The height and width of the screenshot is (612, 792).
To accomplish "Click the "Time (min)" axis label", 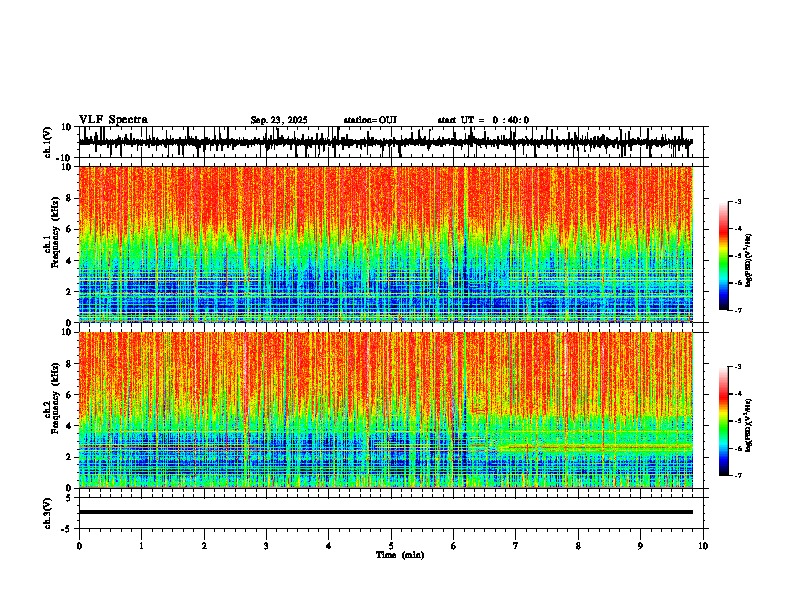I will pyautogui.click(x=400, y=555).
